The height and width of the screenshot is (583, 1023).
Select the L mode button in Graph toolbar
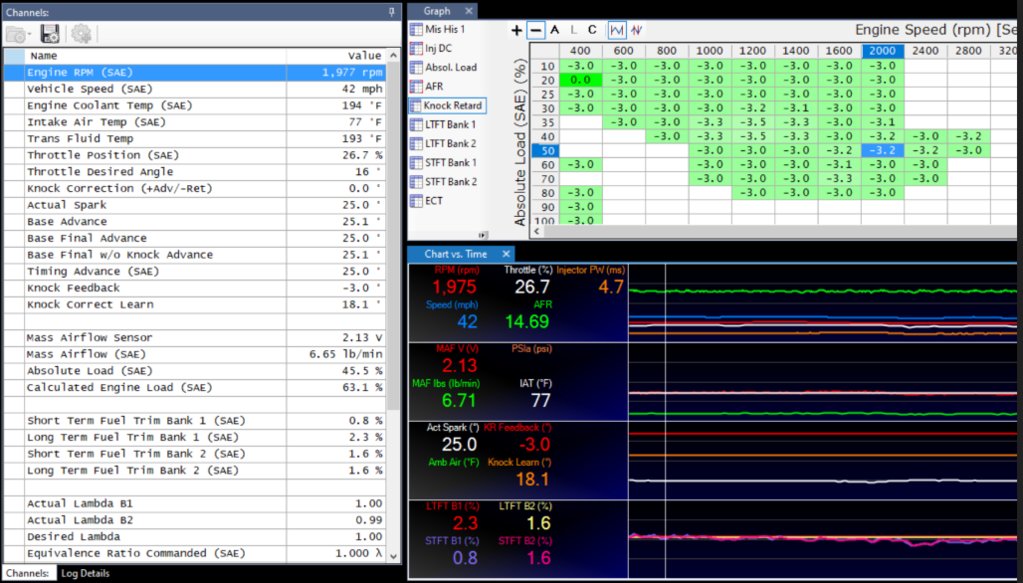tap(573, 30)
